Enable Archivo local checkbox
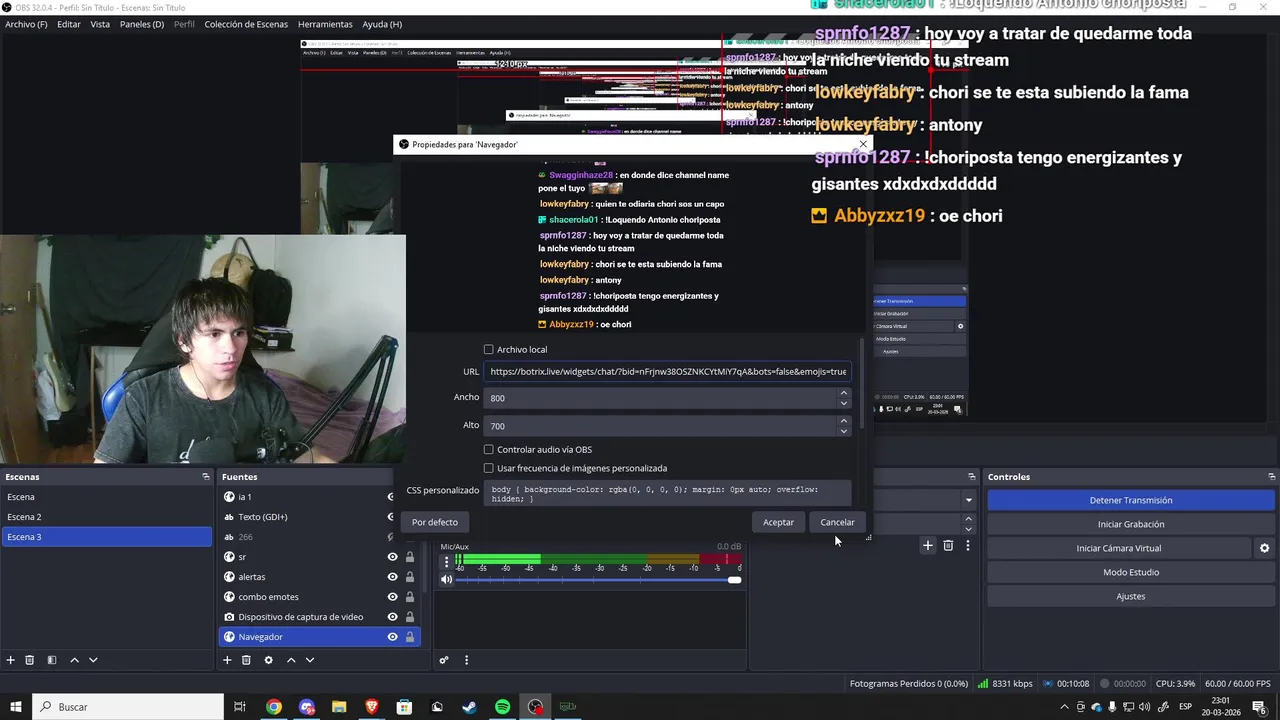 489,350
